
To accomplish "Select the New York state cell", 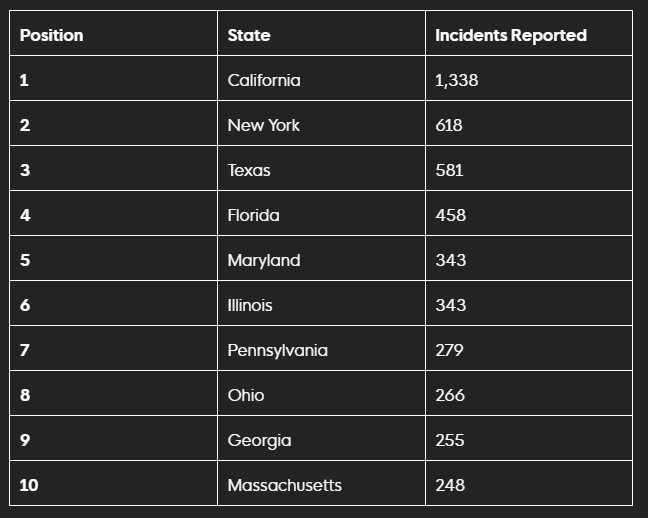I will 264,125.
